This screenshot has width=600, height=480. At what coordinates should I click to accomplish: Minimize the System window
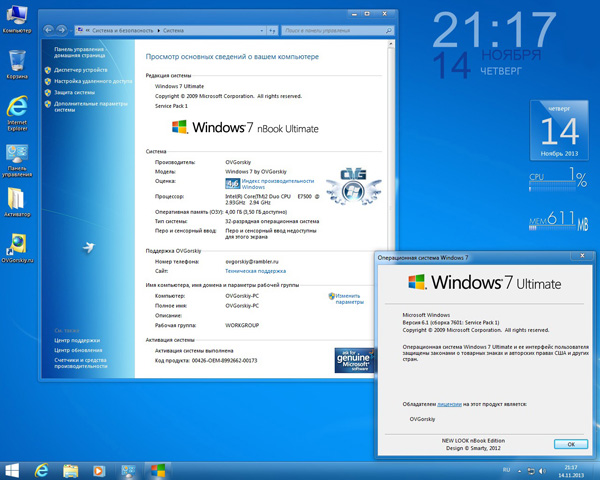click(354, 14)
